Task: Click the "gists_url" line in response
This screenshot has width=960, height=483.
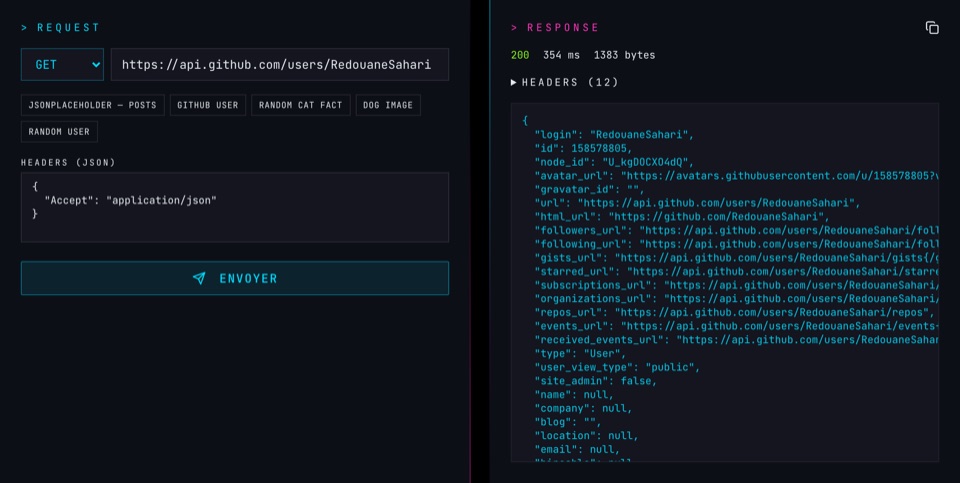Action: tap(736, 258)
